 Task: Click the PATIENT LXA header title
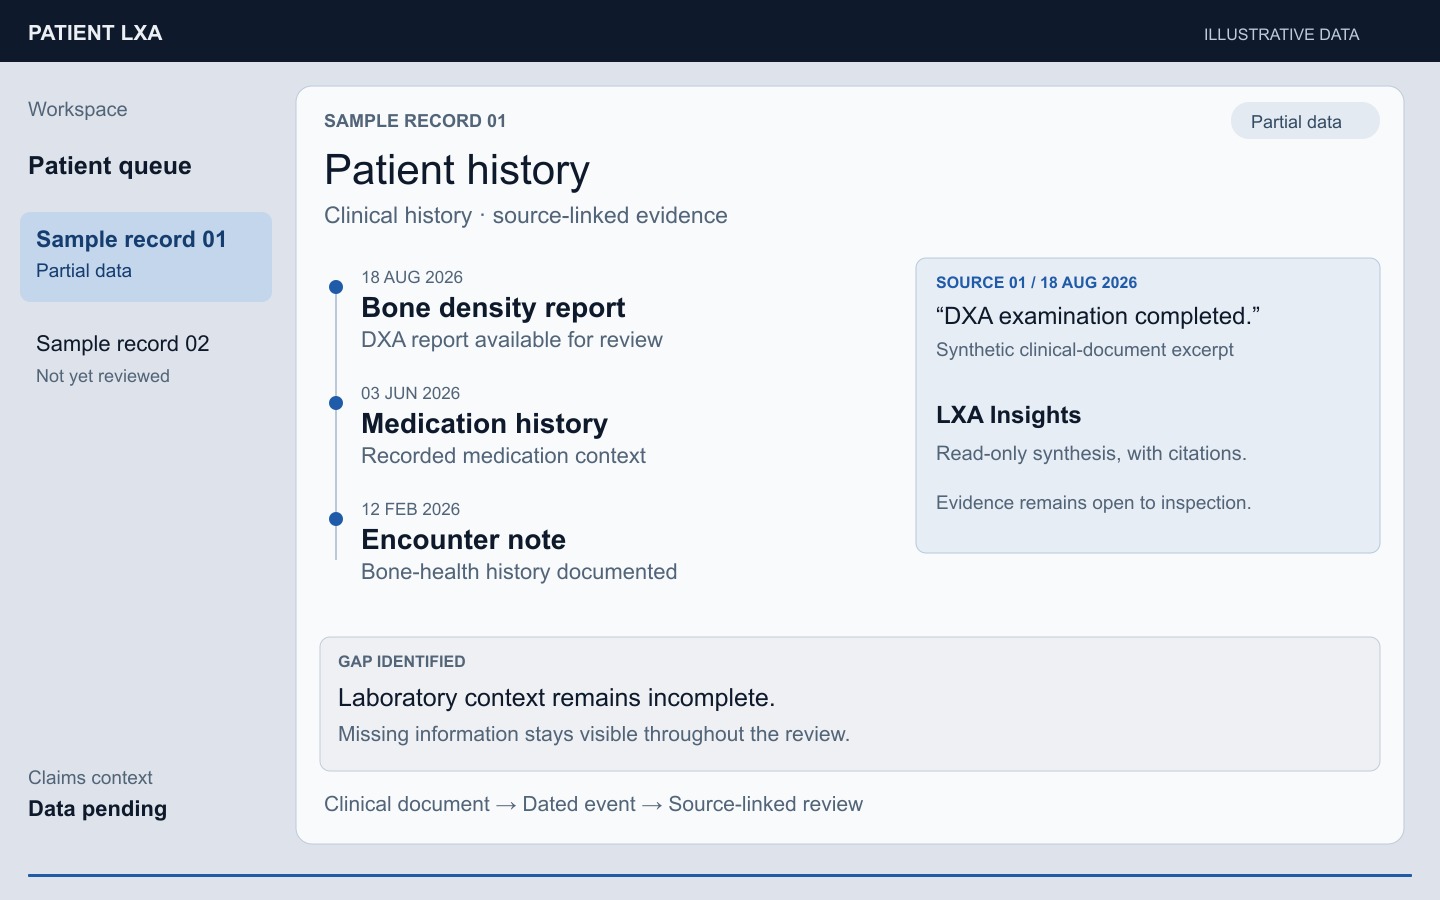click(95, 33)
